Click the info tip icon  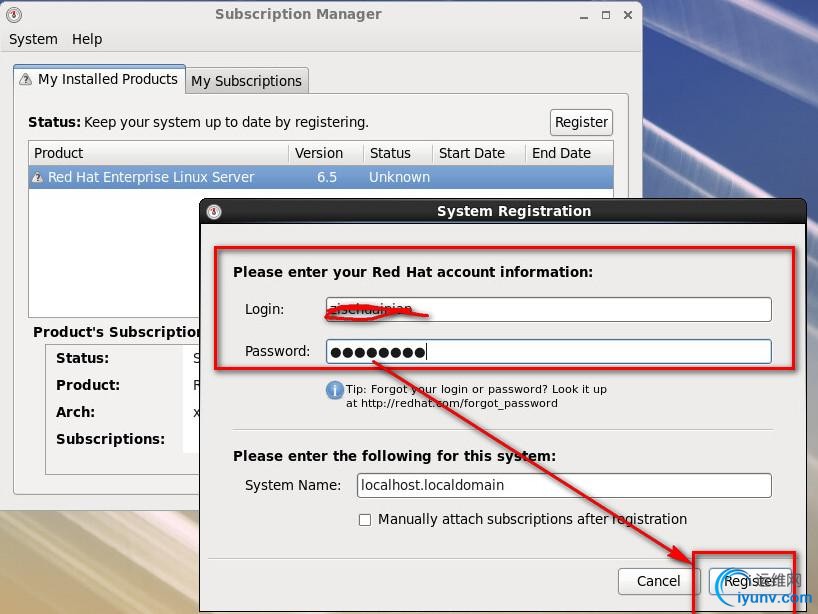pyautogui.click(x=334, y=390)
